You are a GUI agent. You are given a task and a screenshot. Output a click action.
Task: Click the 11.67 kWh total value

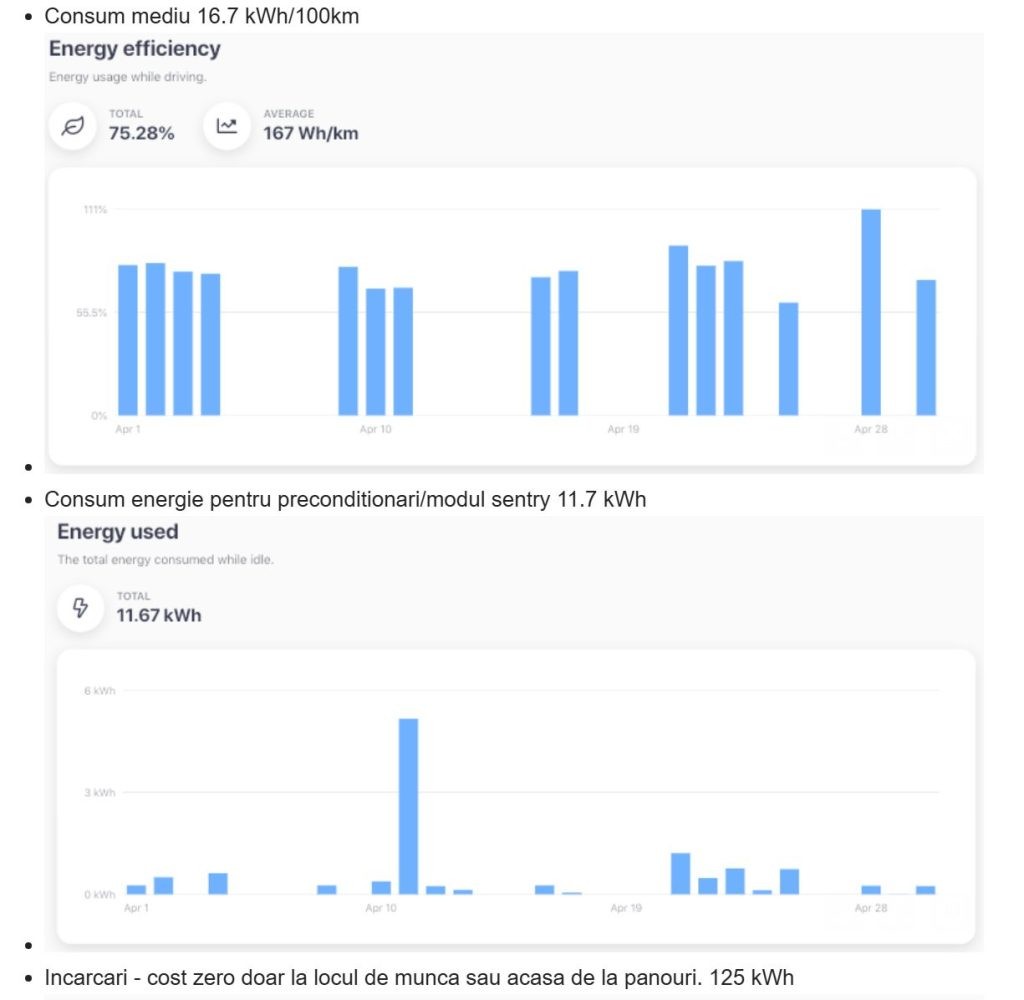click(159, 615)
